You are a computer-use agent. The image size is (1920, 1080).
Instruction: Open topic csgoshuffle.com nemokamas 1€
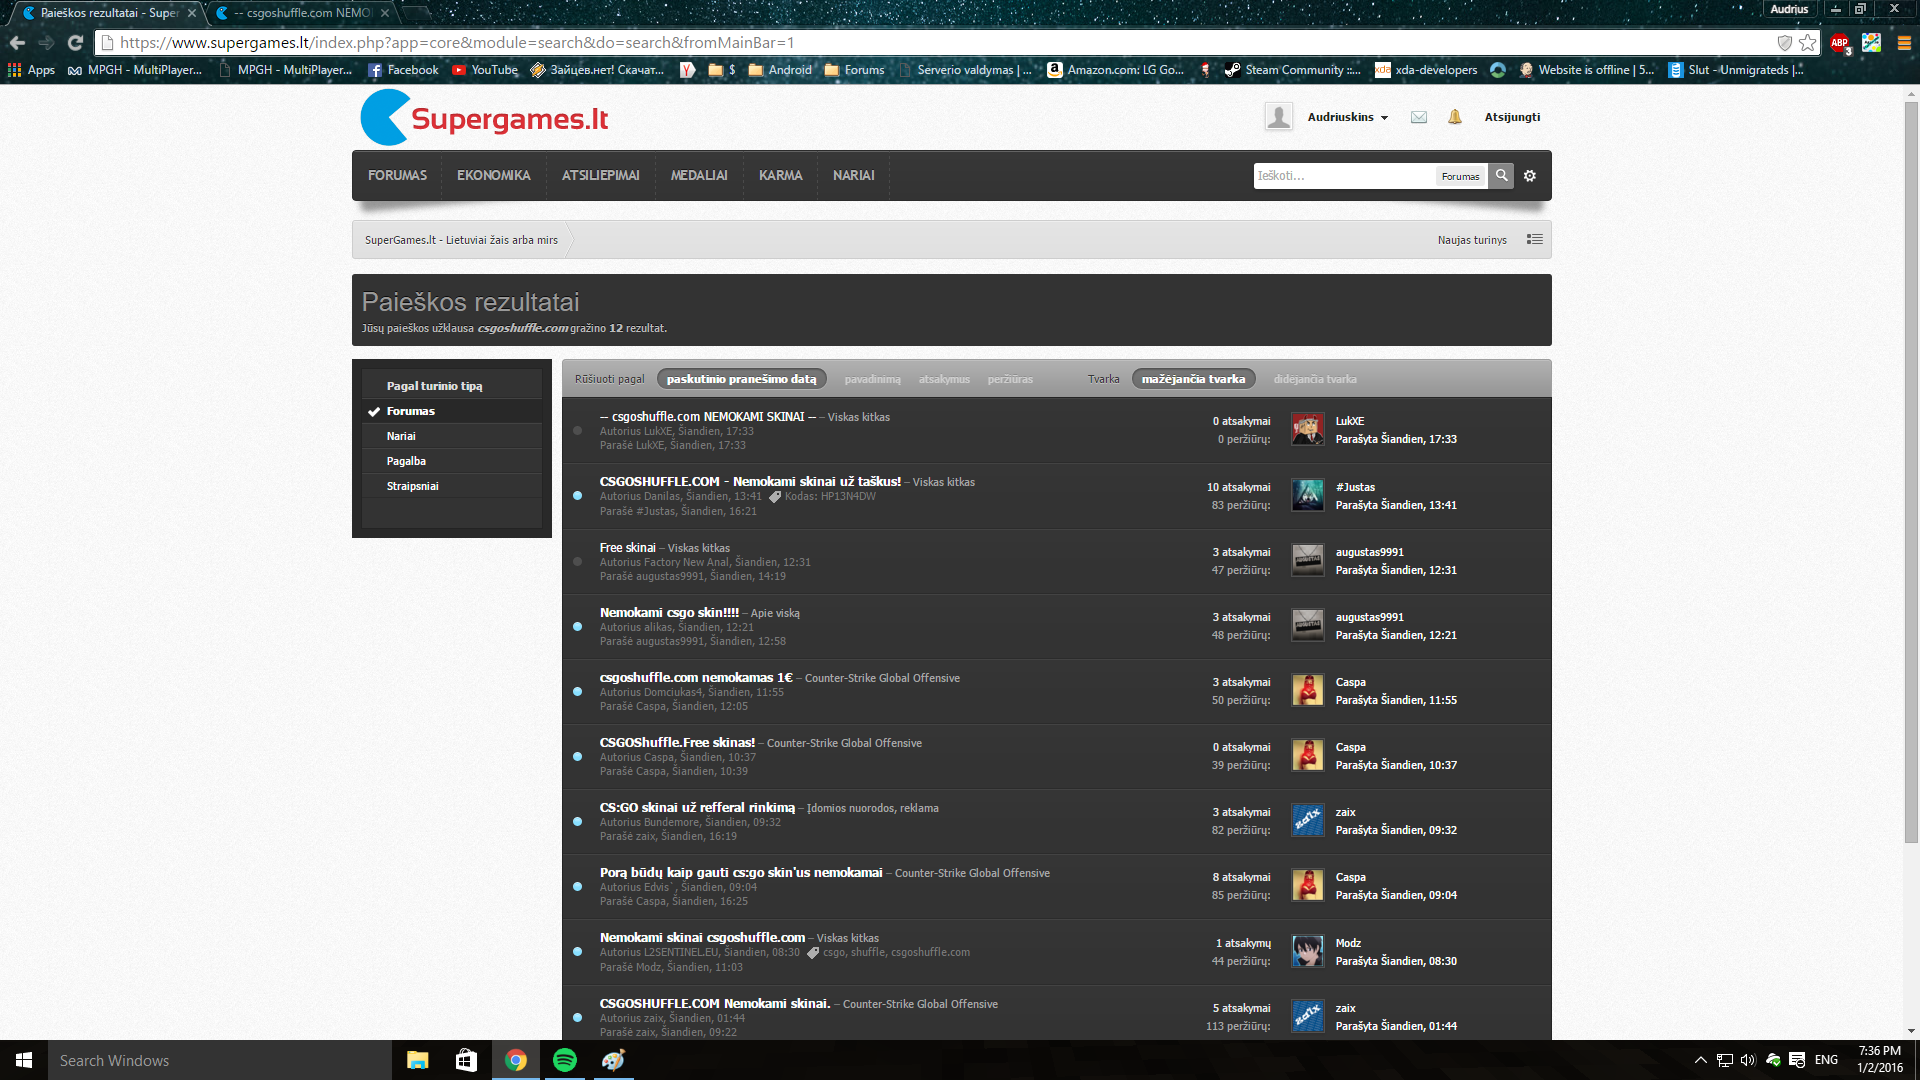(696, 678)
